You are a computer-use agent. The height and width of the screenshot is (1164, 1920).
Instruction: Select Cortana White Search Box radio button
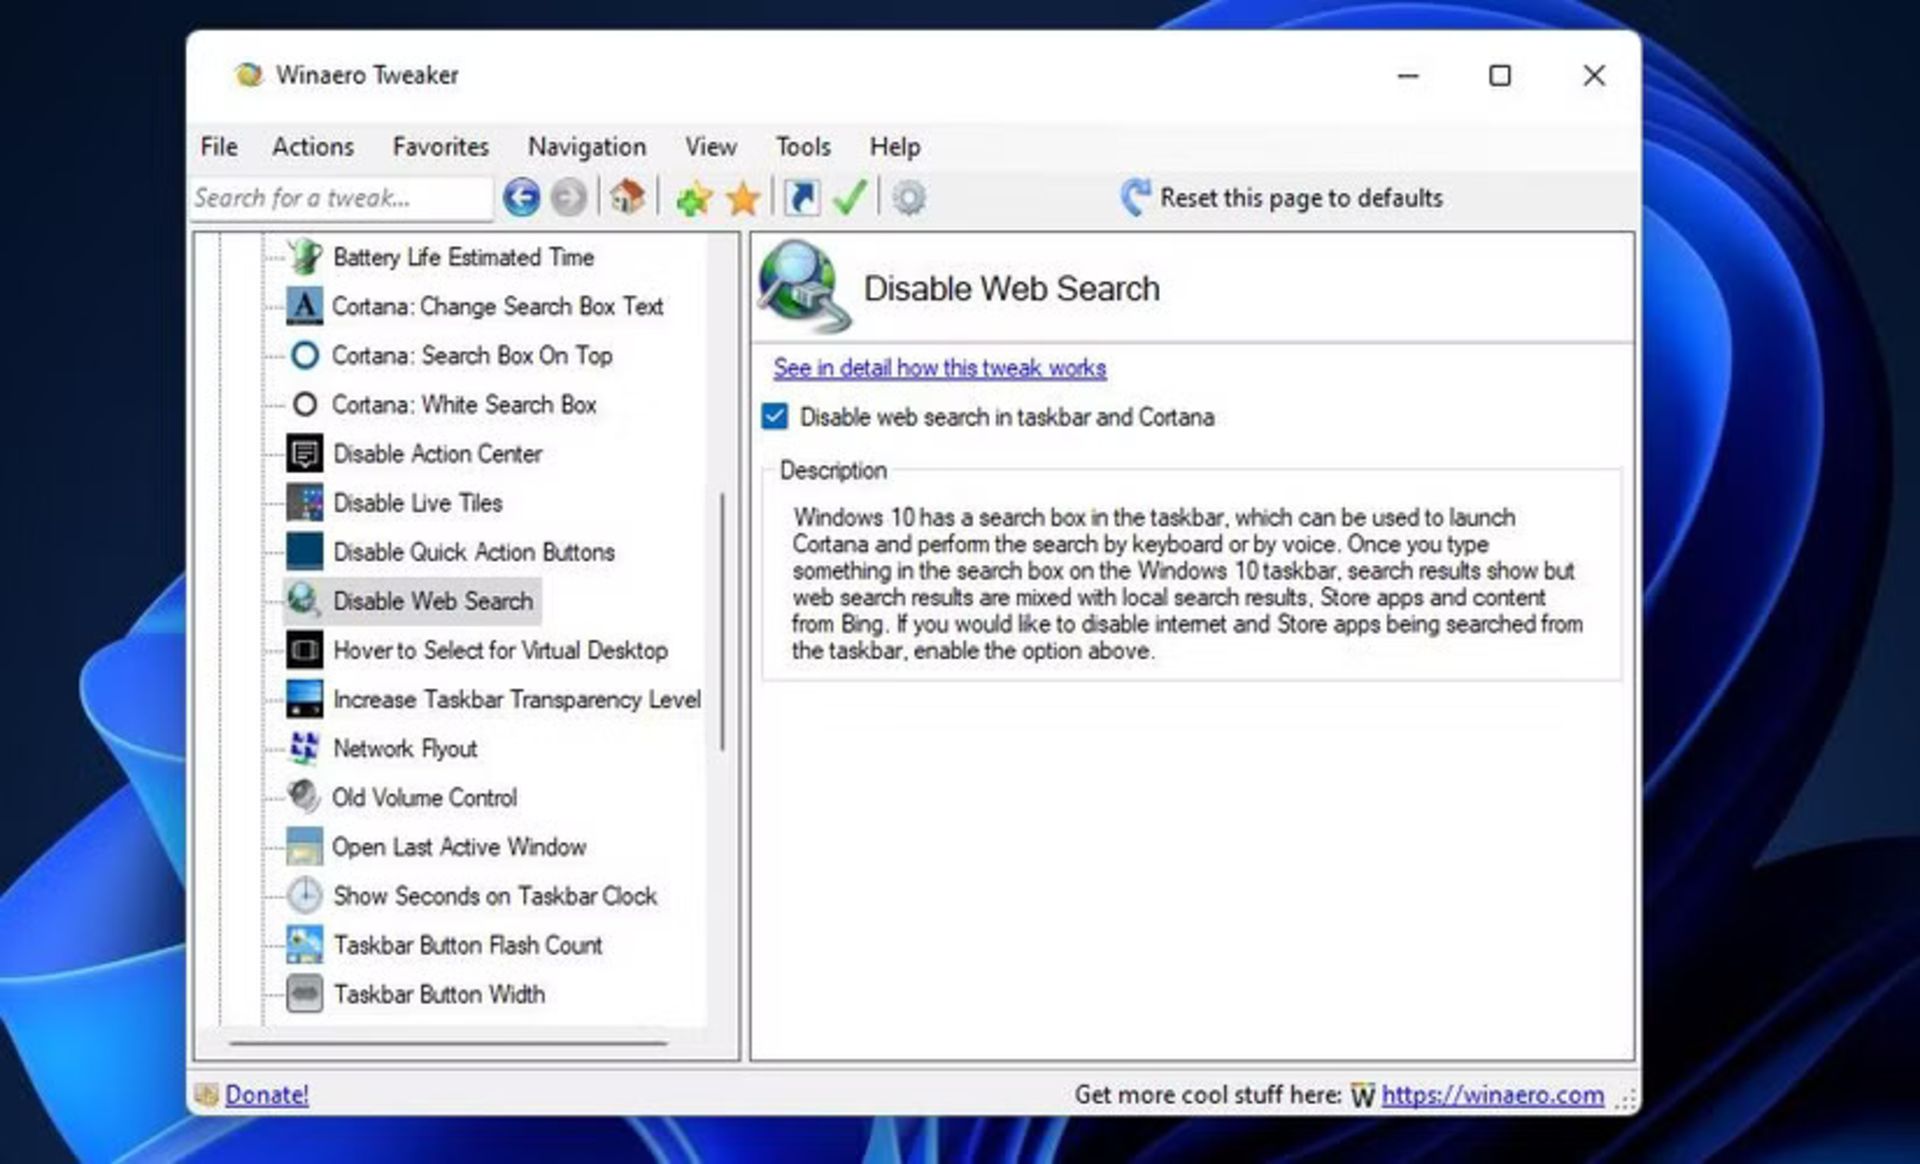click(x=302, y=404)
